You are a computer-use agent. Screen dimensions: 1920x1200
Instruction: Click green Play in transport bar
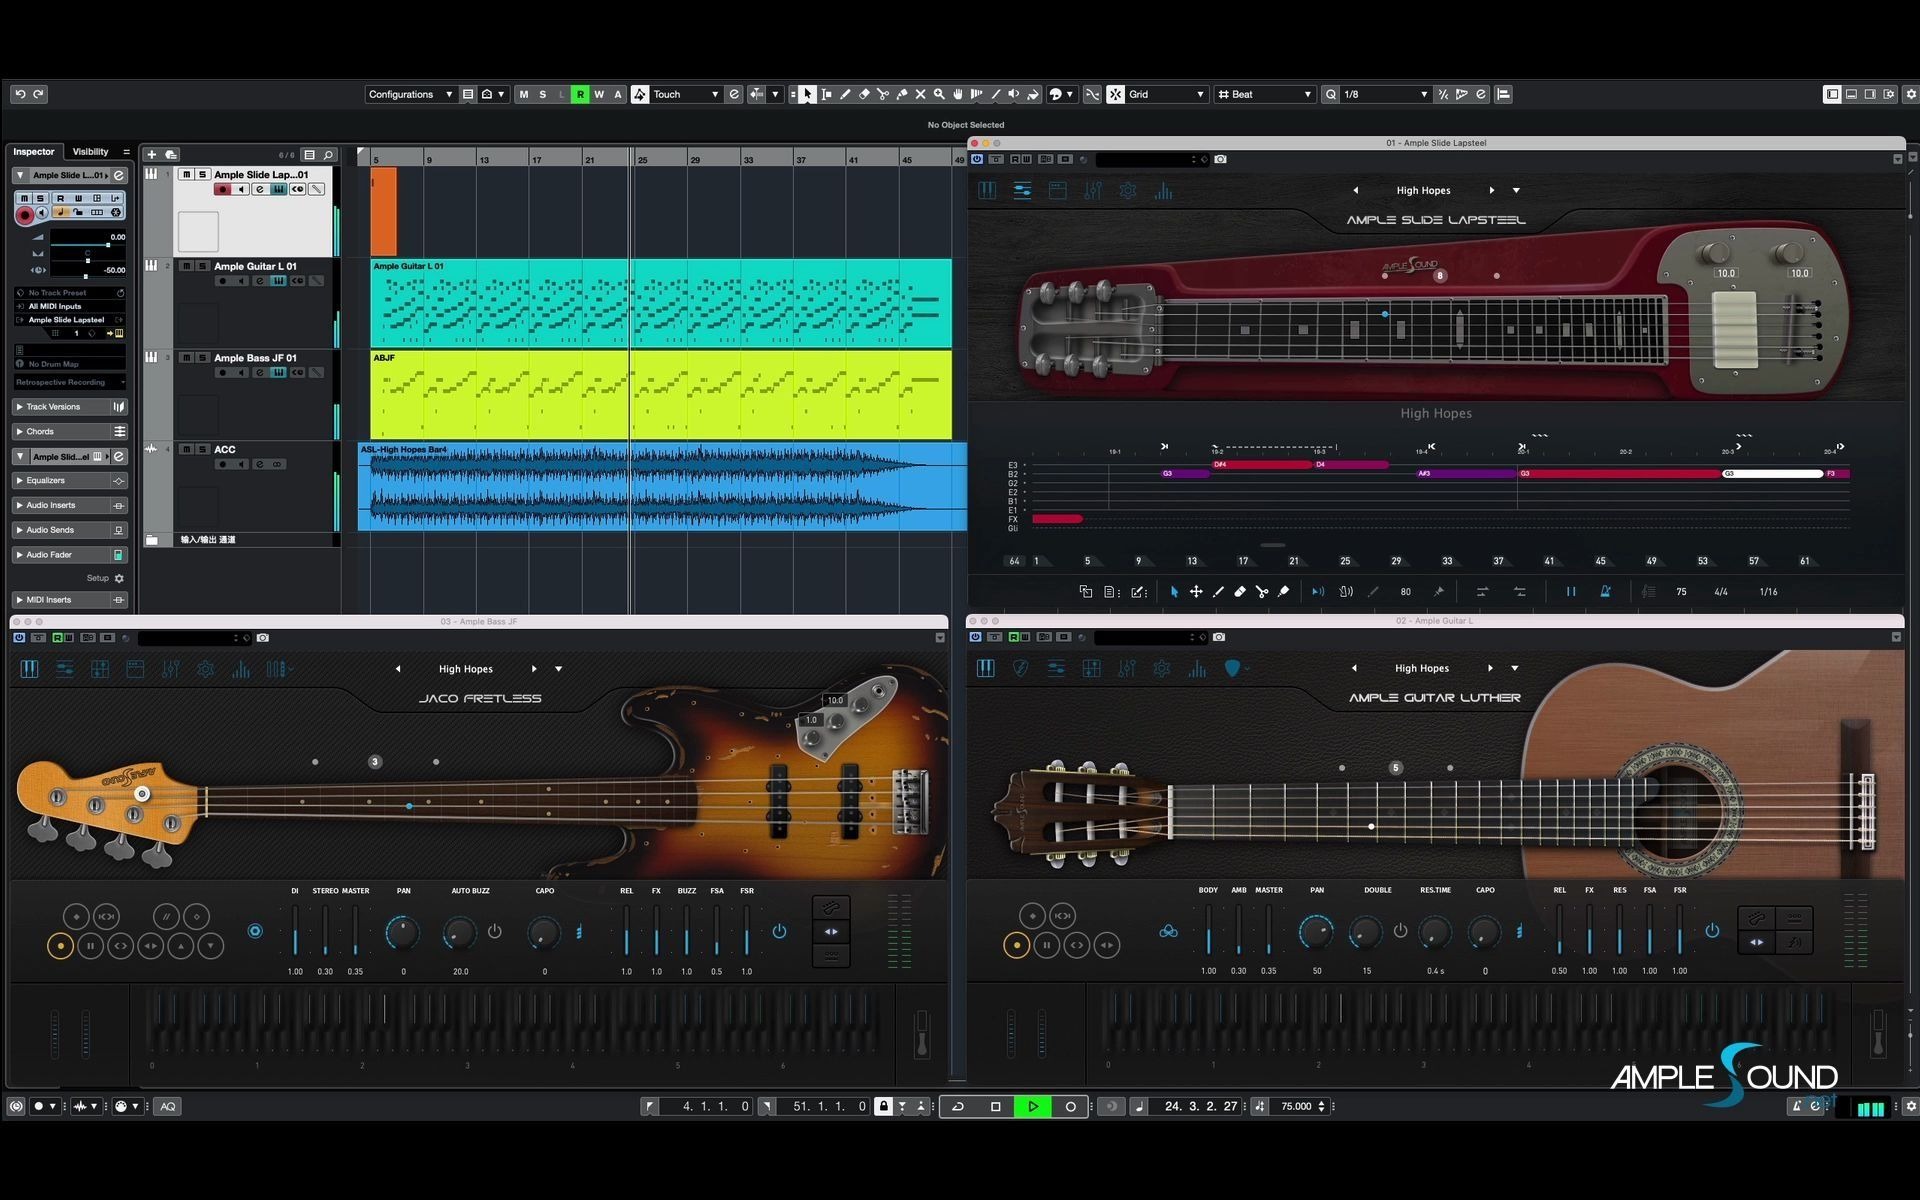point(1033,1106)
